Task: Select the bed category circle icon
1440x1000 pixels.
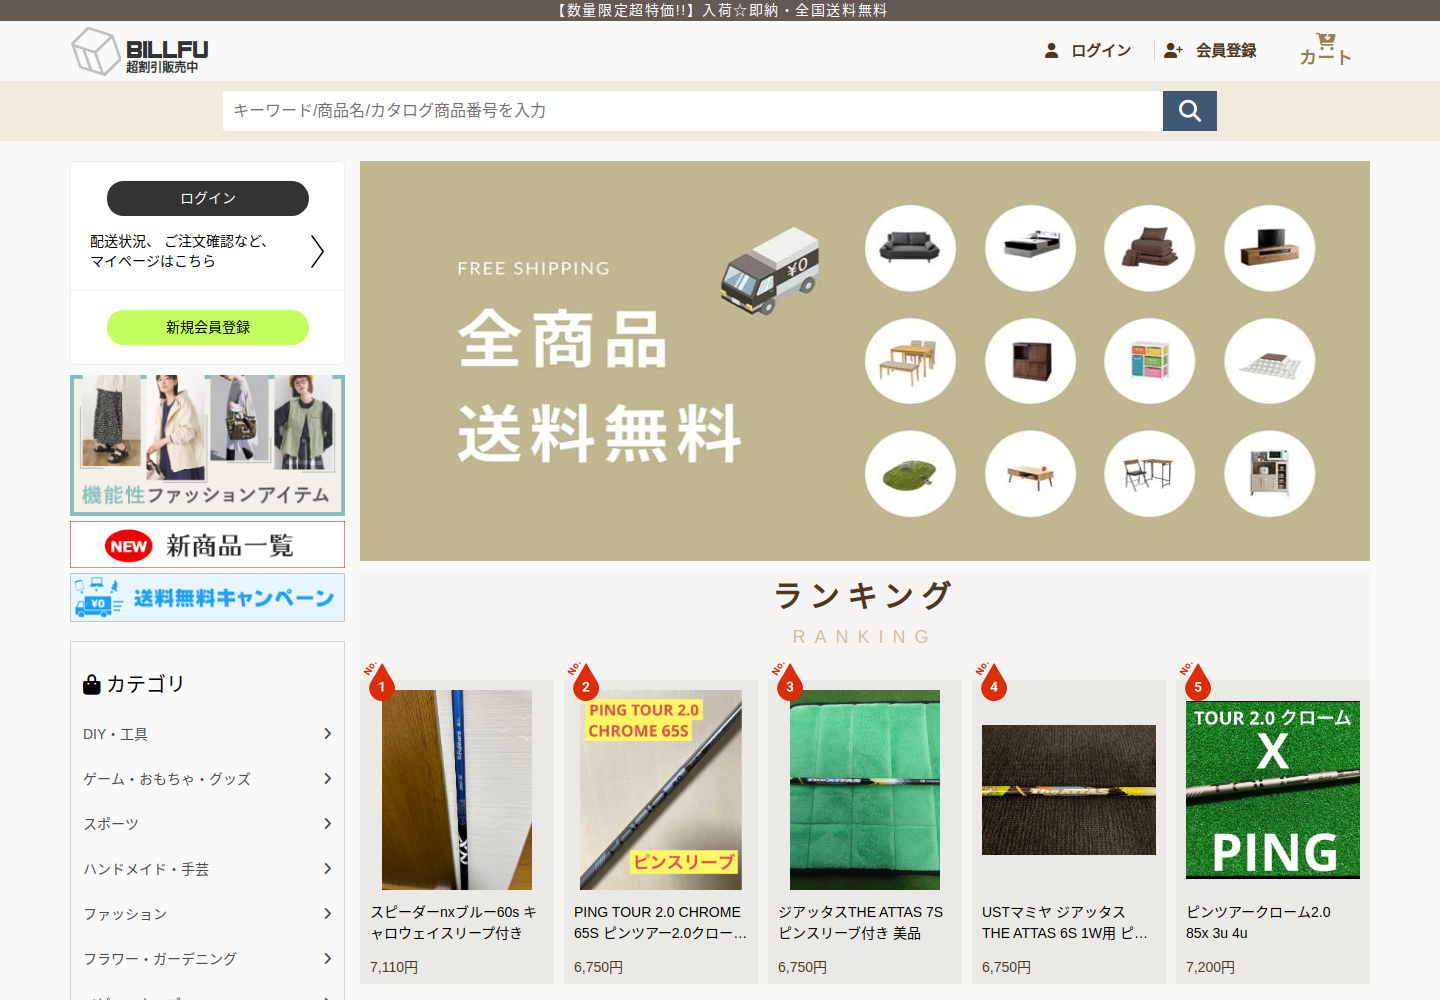Action: pos(1030,248)
